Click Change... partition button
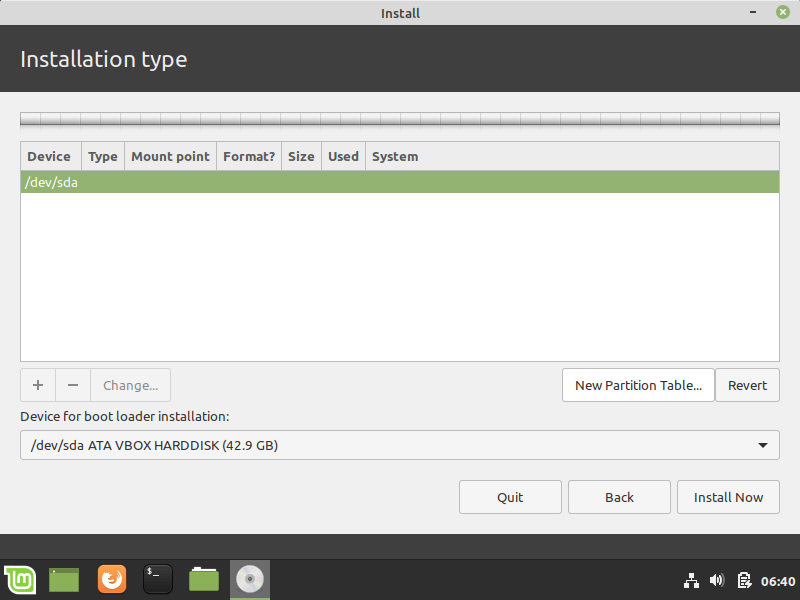 [131, 385]
